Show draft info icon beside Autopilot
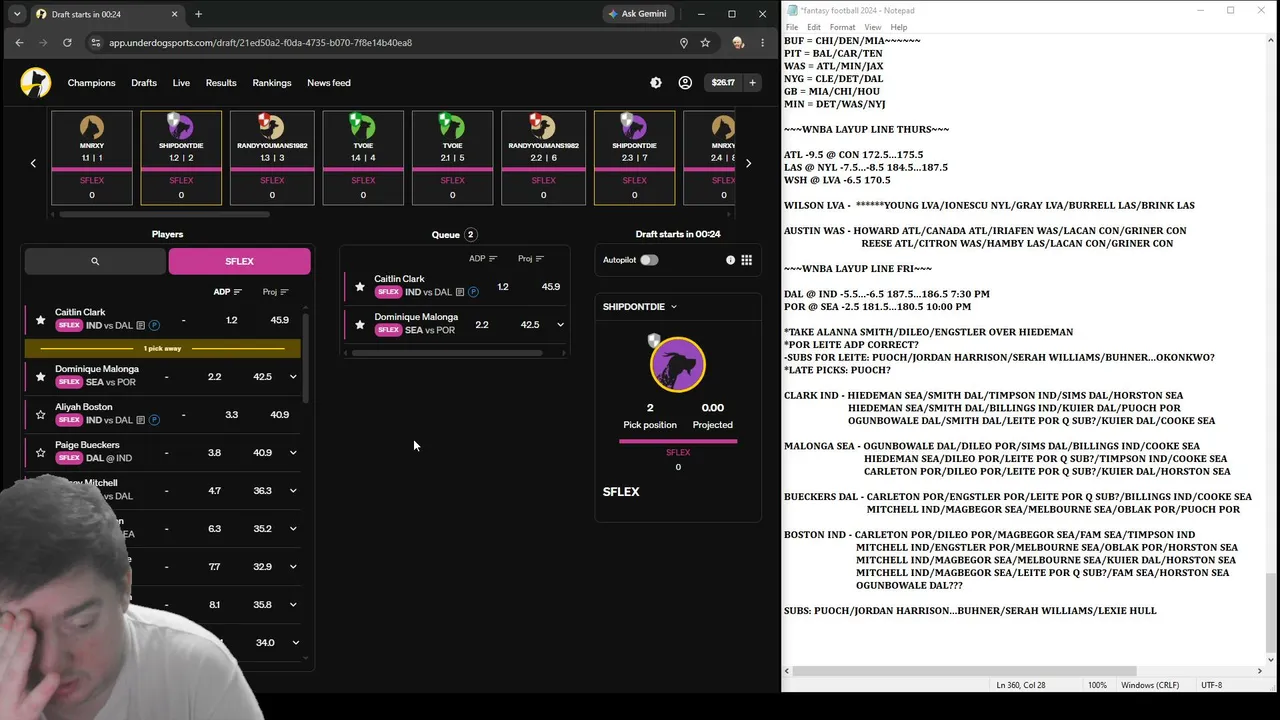 [x=730, y=260]
